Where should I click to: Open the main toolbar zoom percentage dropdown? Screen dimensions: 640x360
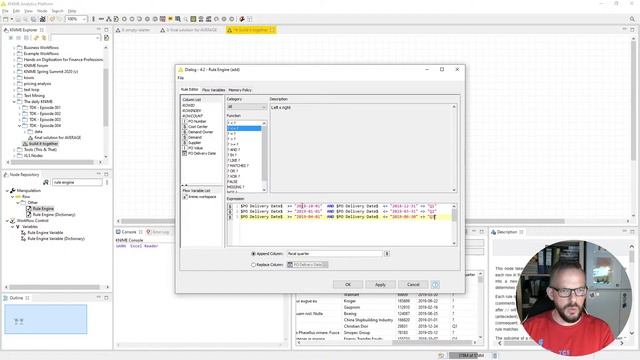(x=84, y=19)
